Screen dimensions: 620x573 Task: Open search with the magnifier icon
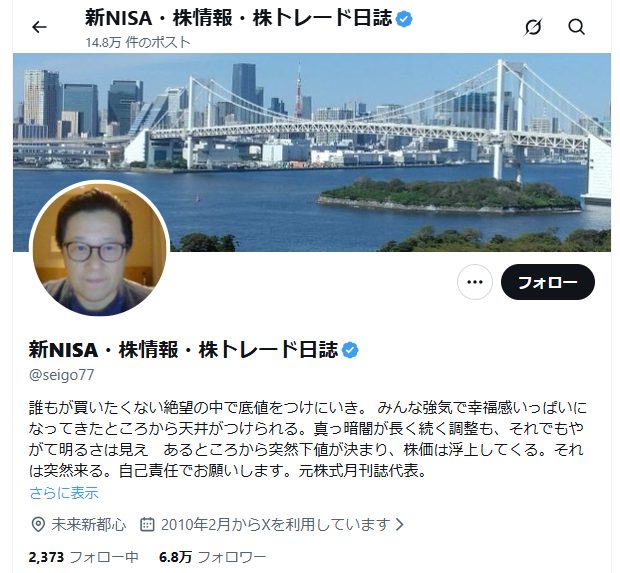576,27
